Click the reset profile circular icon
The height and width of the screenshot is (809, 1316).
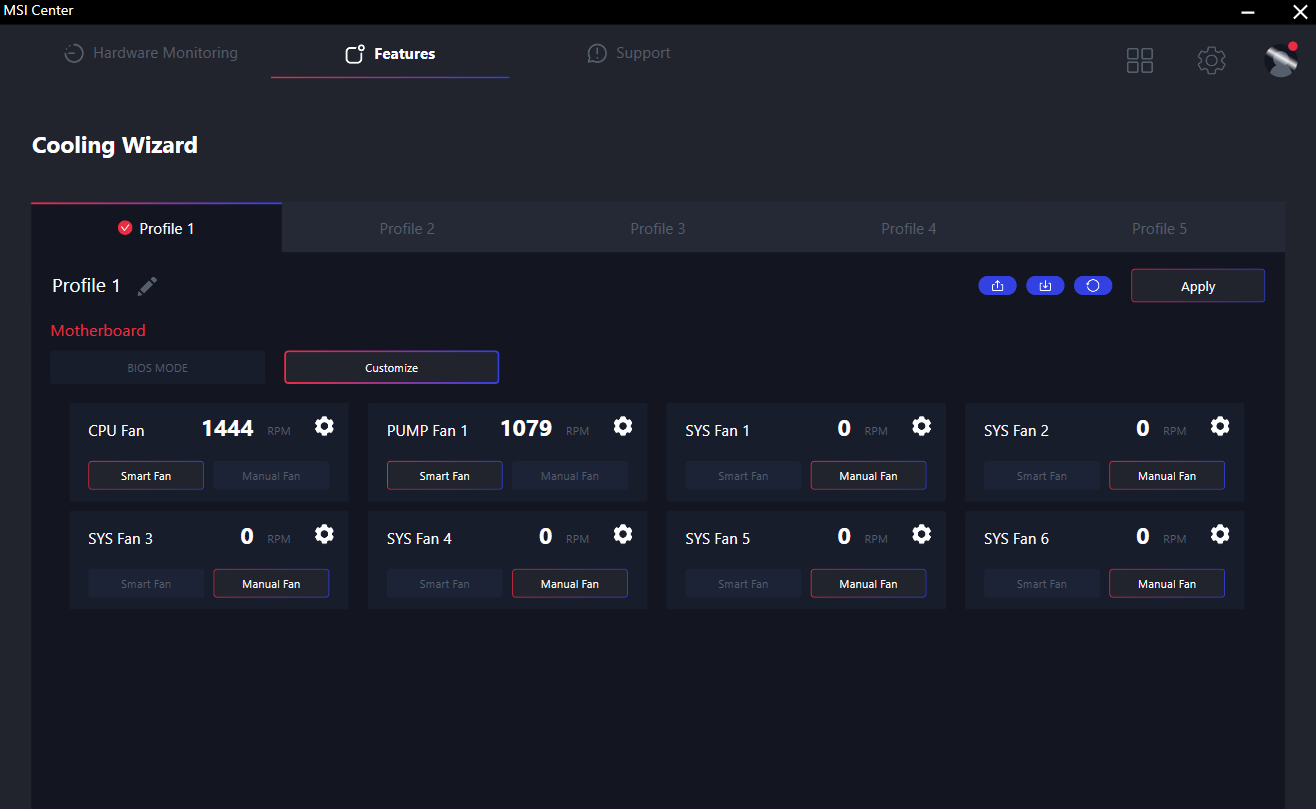tap(1093, 286)
